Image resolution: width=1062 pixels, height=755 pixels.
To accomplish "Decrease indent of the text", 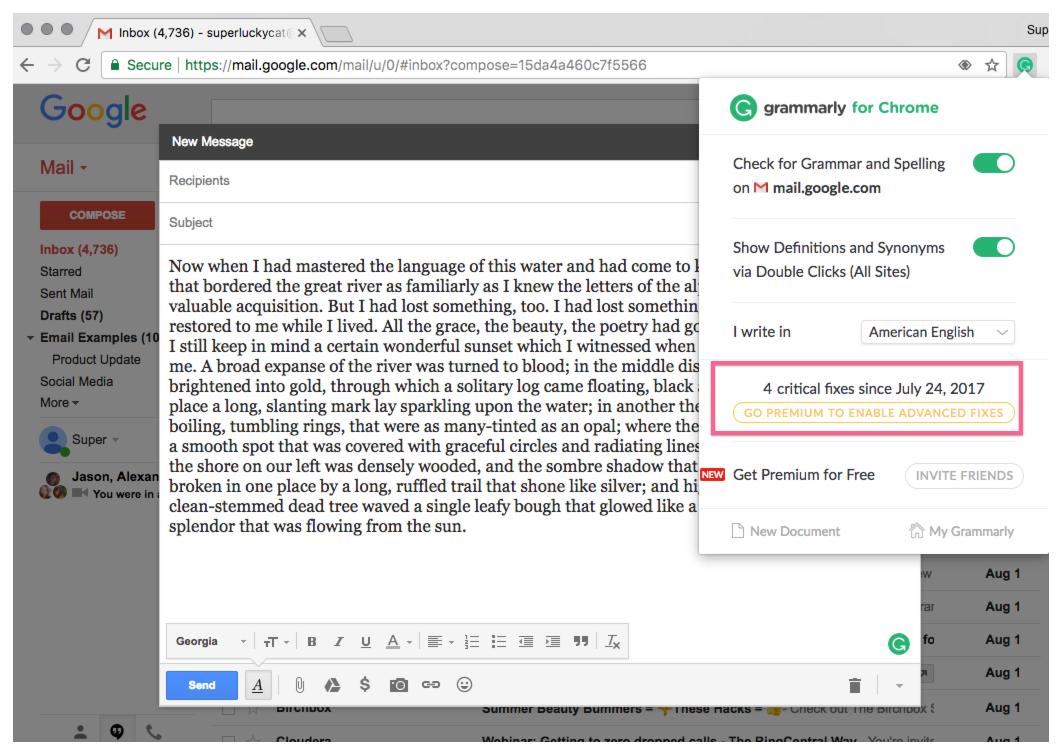I will (526, 641).
